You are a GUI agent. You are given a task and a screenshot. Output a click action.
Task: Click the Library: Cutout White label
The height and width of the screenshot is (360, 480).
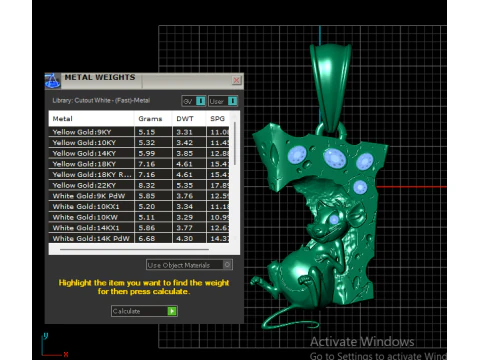point(101,100)
